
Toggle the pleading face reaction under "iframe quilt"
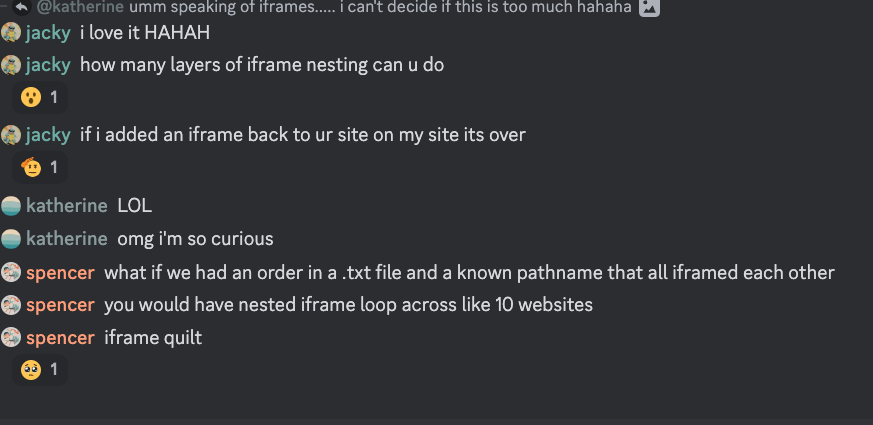40,370
